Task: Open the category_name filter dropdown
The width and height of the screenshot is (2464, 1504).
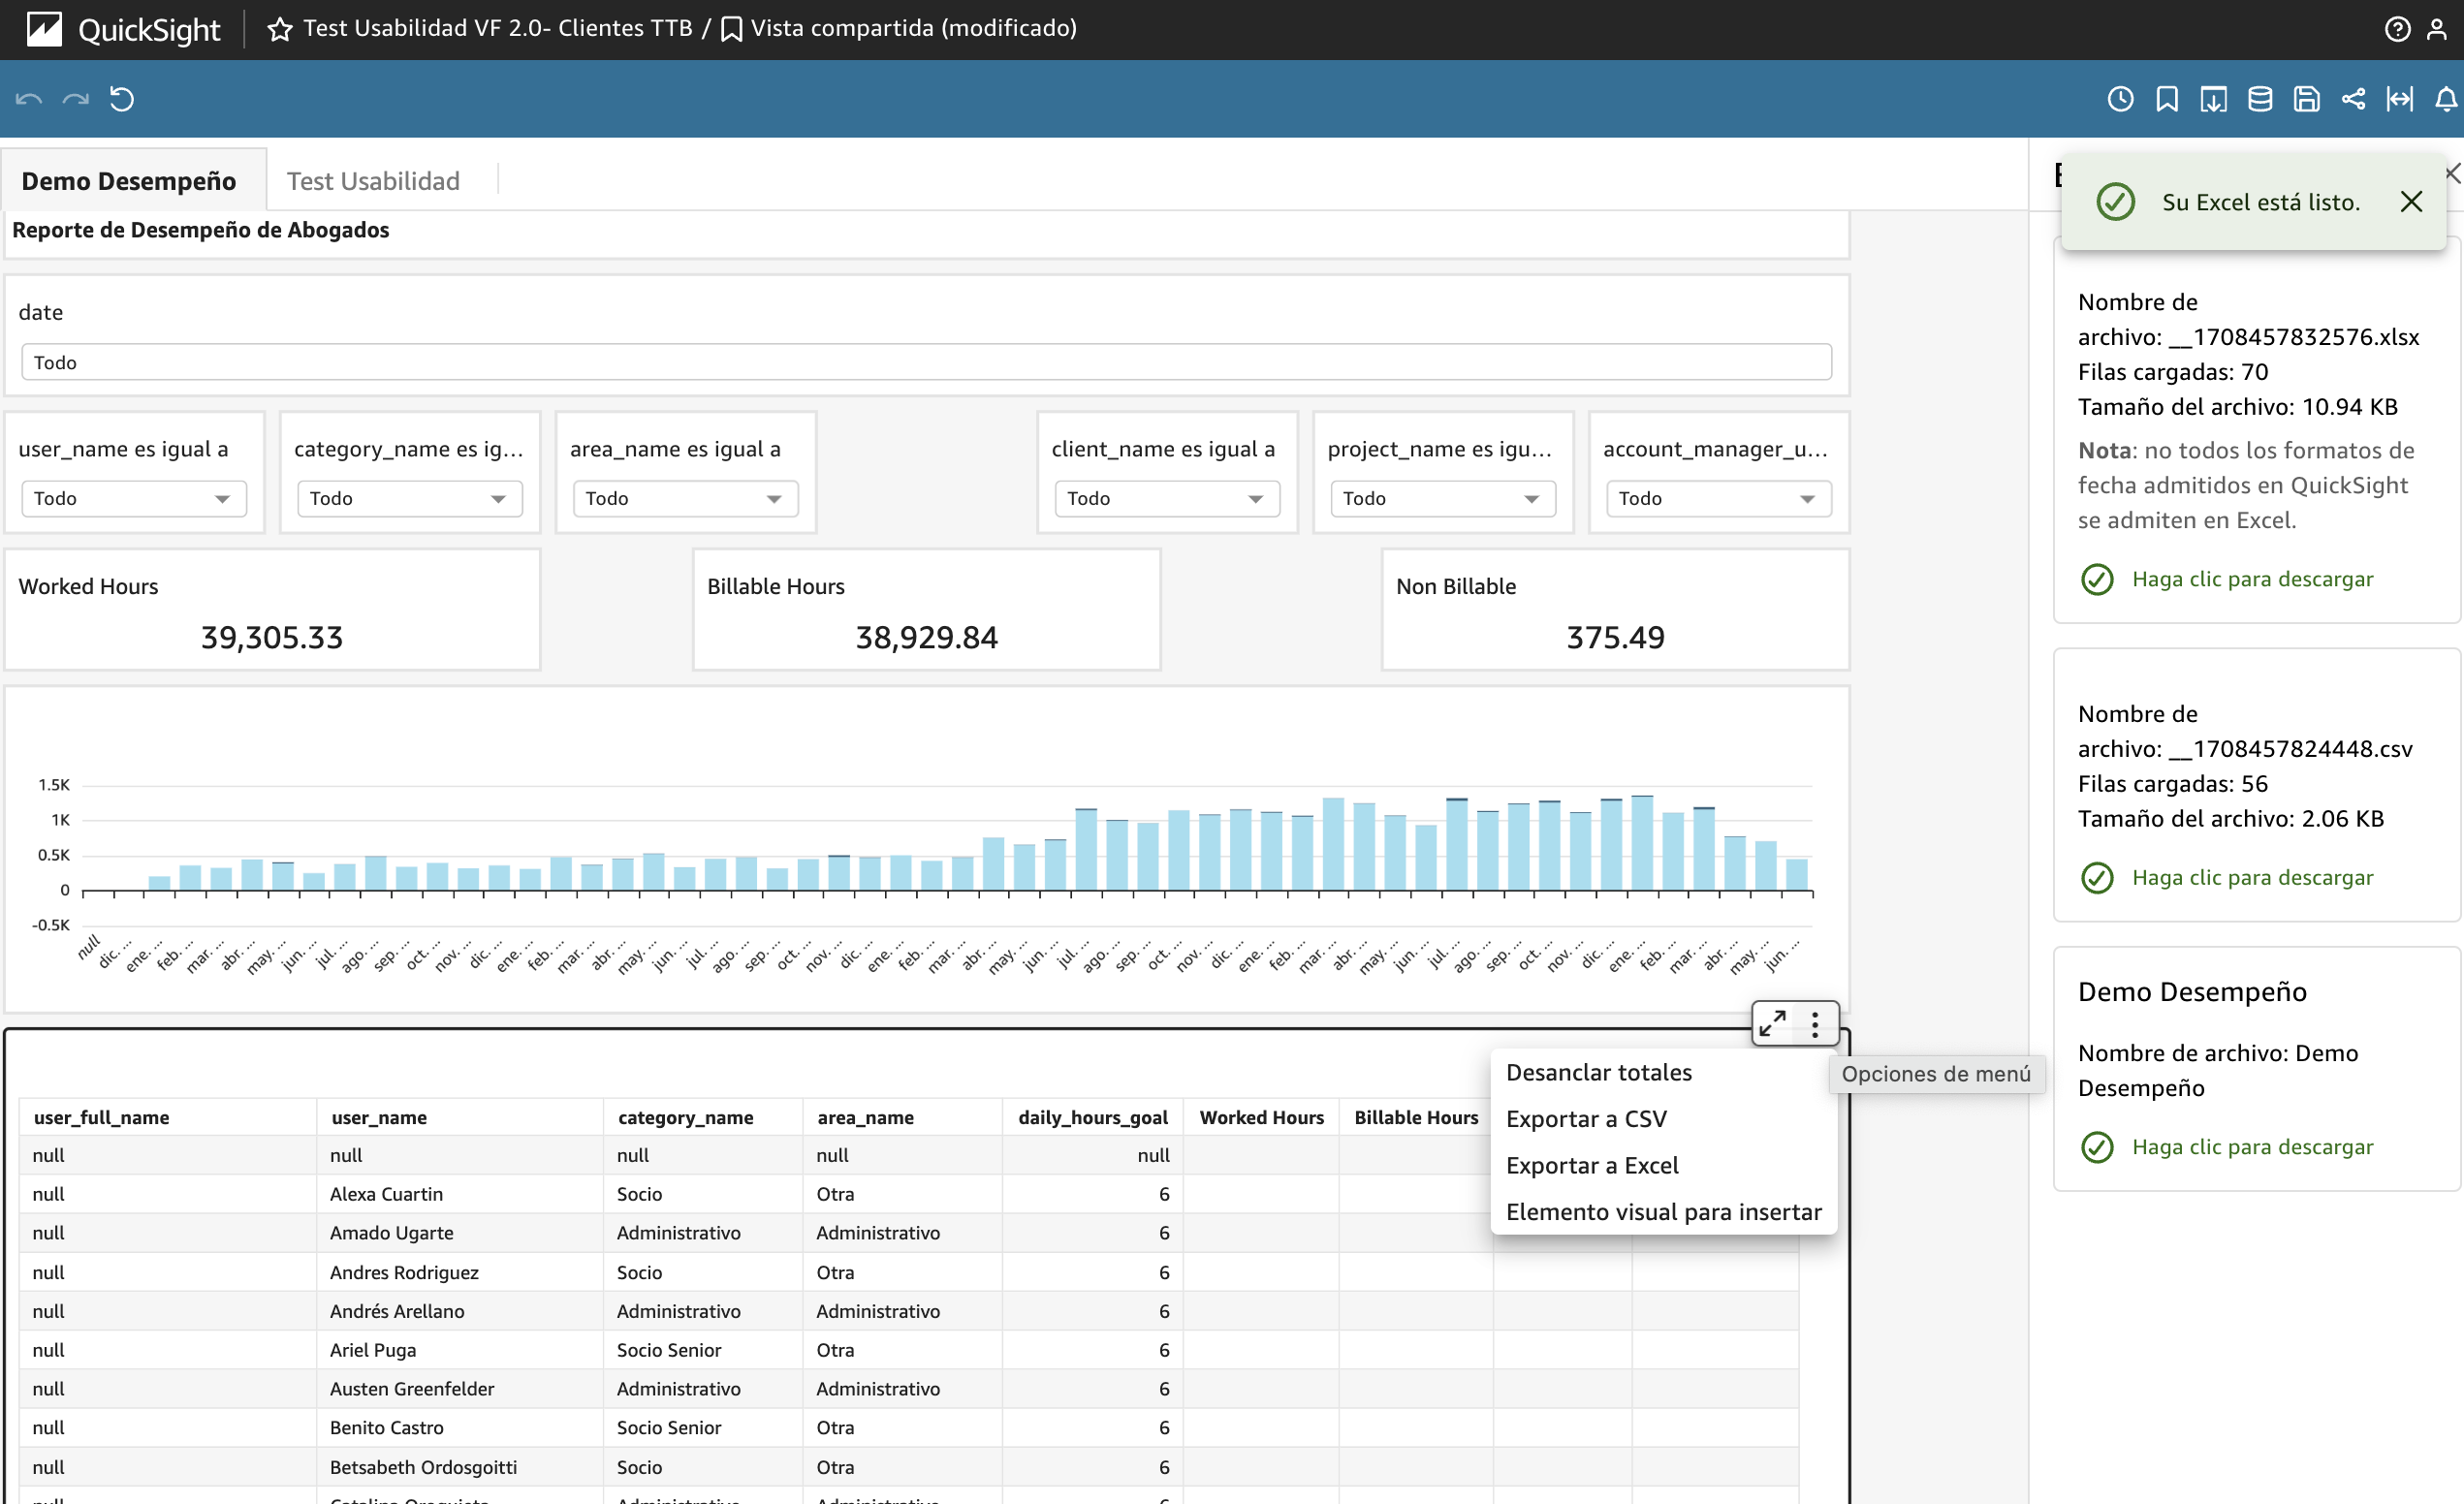Action: (410, 498)
